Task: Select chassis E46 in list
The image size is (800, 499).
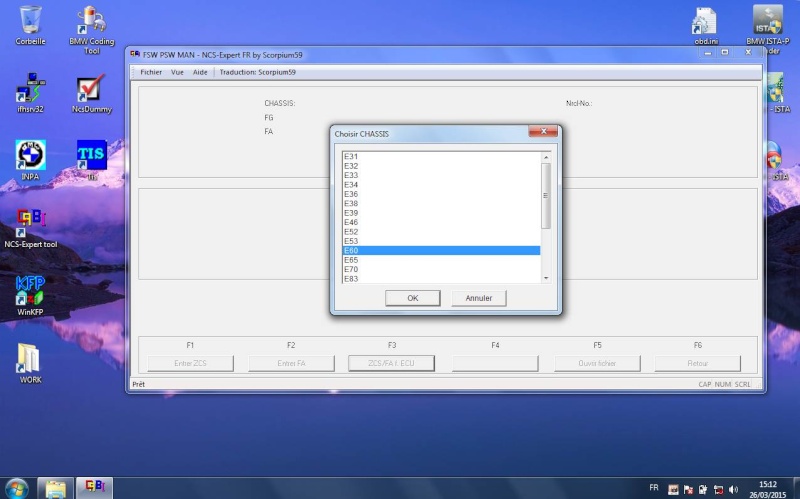Action: click(x=441, y=222)
